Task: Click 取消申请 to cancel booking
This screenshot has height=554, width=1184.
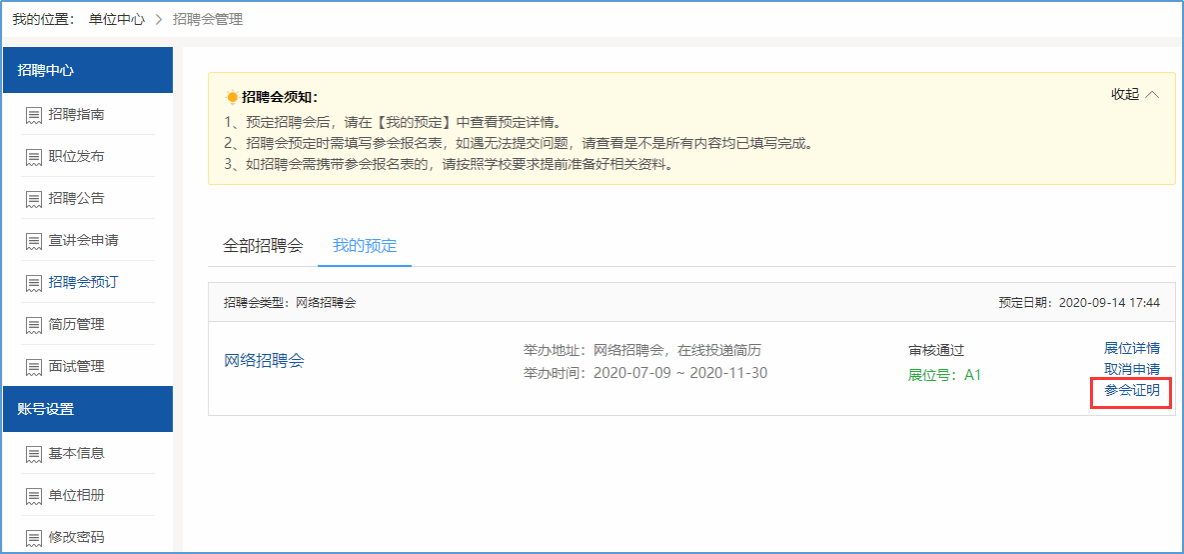Action: (1131, 369)
